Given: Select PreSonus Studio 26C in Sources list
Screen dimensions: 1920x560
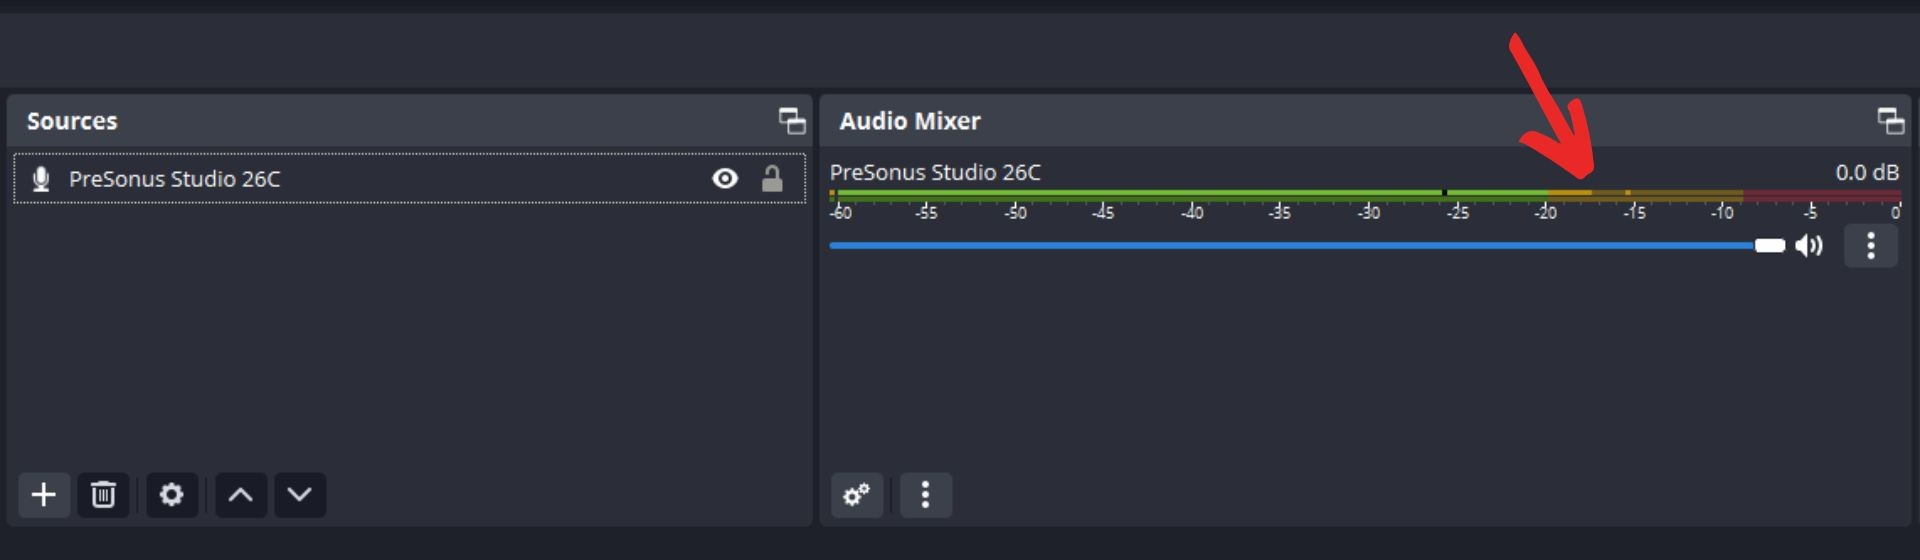Looking at the screenshot, I should pos(409,179).
